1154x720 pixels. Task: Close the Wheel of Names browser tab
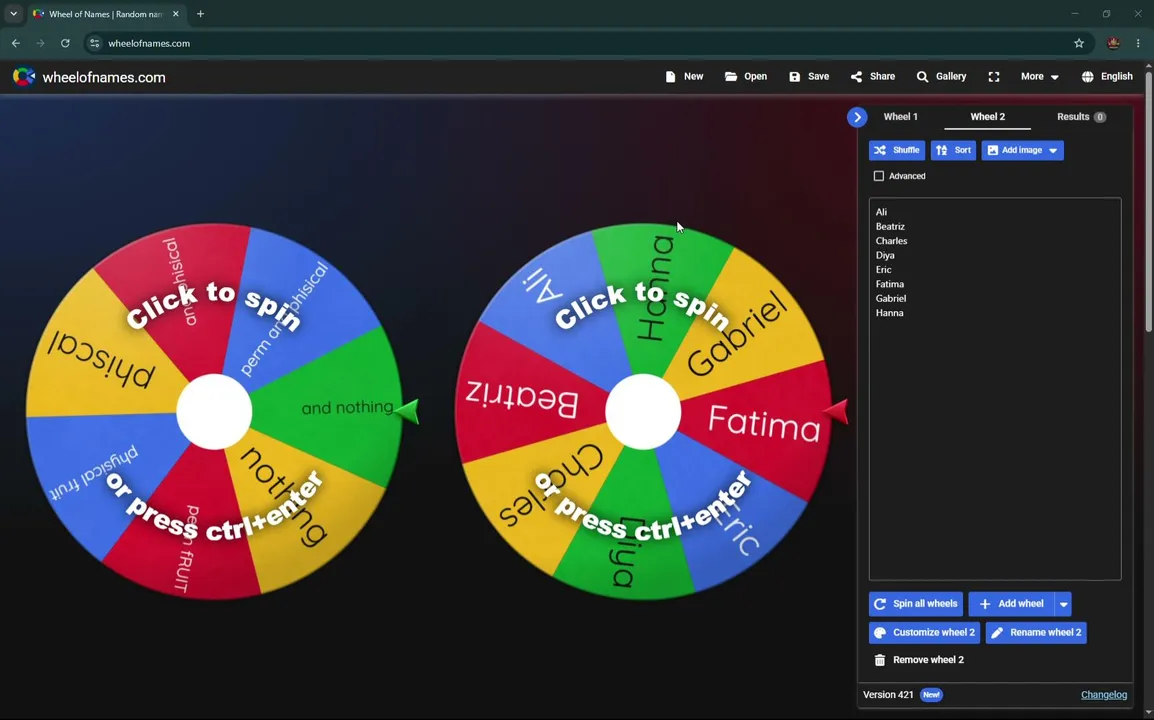pos(175,14)
